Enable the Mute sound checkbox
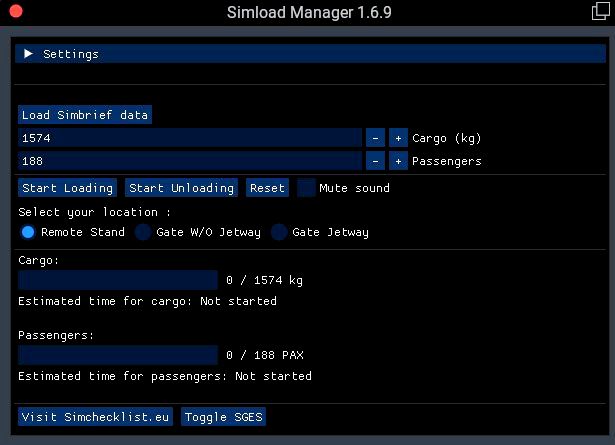Viewport: 615px width, 445px height. (x=306, y=188)
